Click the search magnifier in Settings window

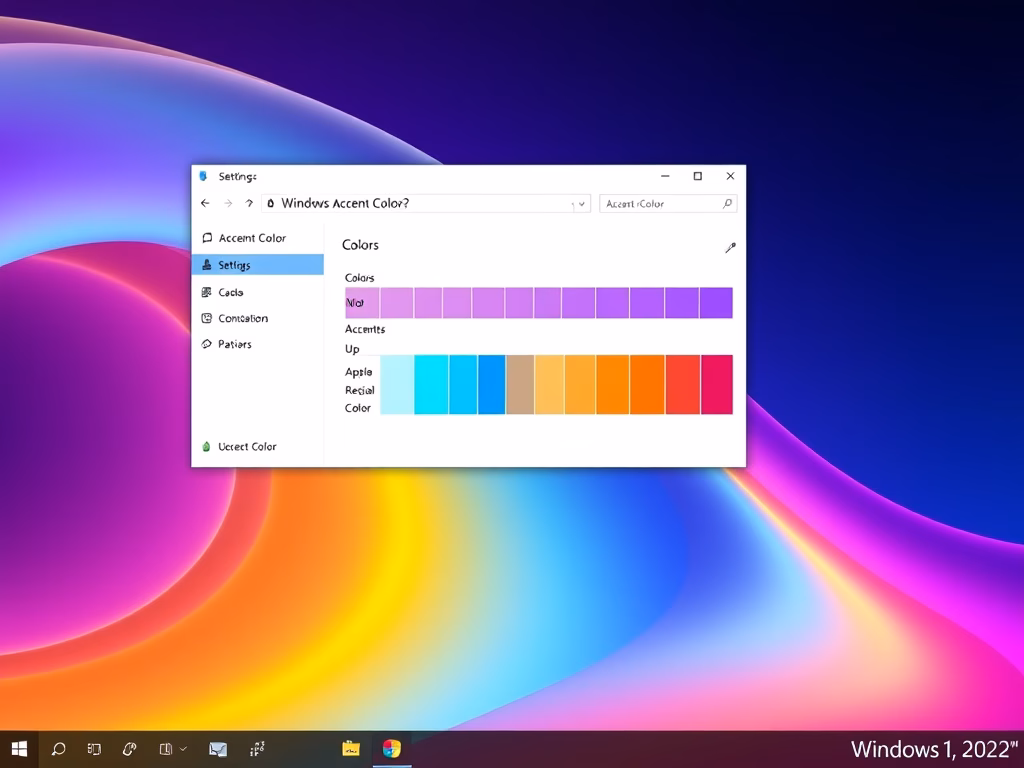[x=727, y=204]
